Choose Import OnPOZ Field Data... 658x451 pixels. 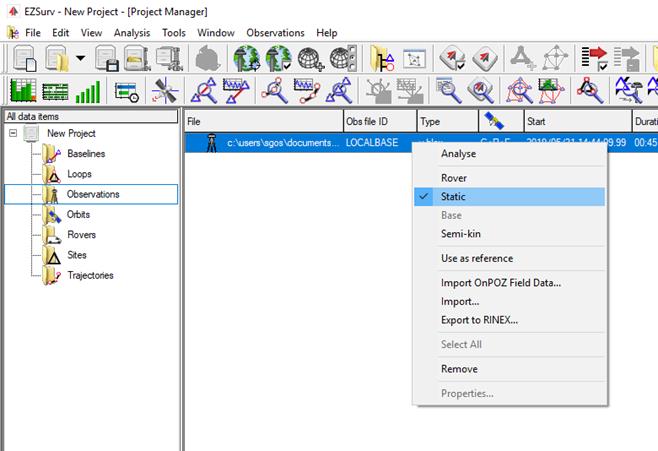509,283
